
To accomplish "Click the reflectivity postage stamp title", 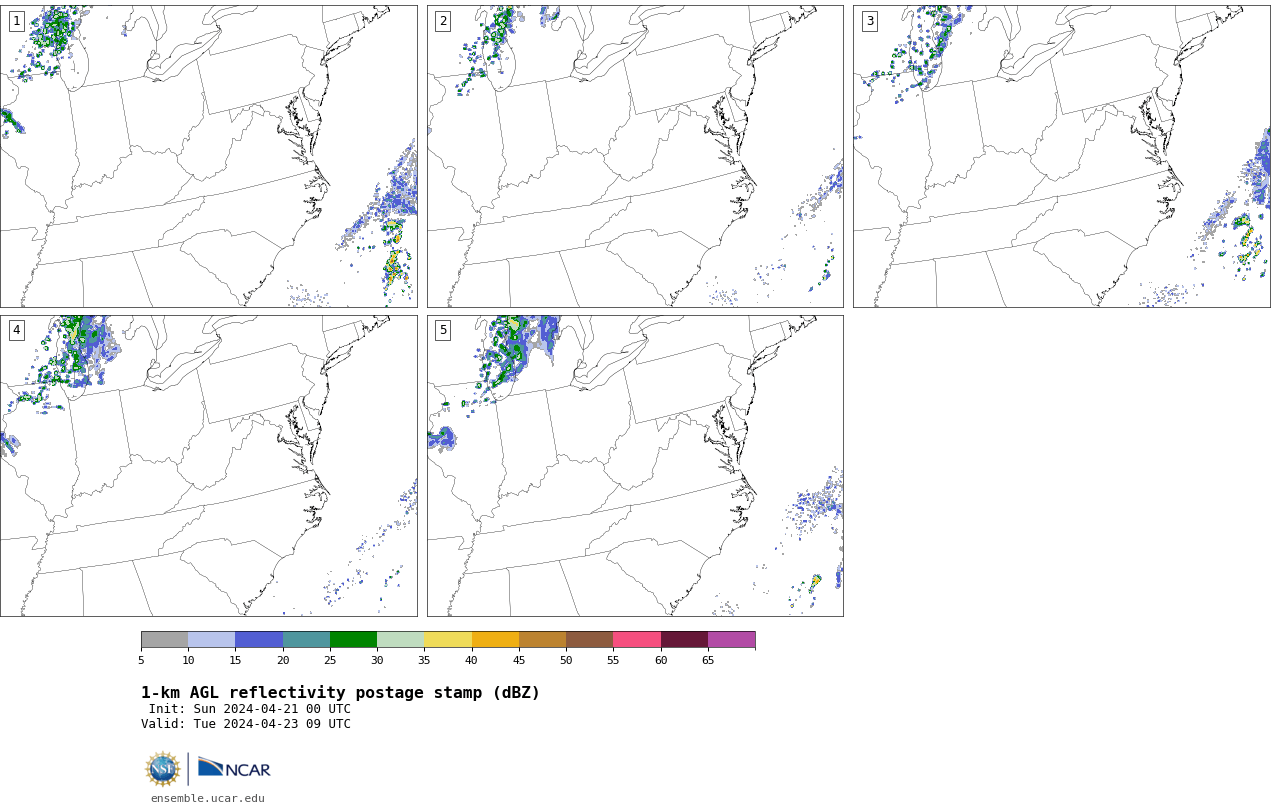I will pos(340,693).
